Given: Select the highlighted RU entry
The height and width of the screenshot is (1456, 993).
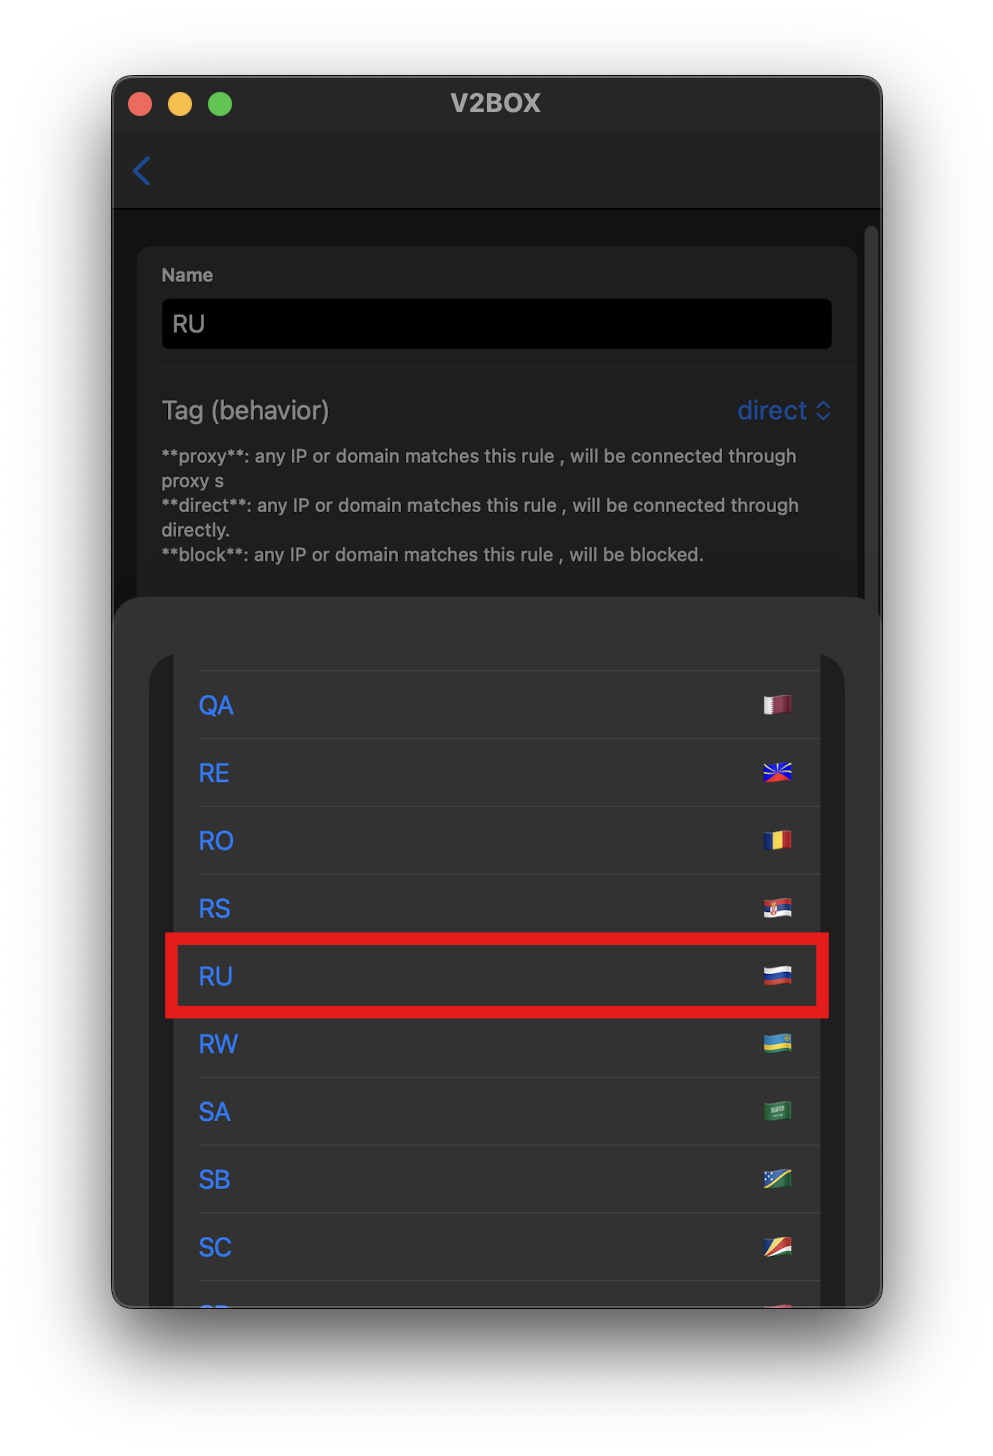Looking at the screenshot, I should click(216, 977).
